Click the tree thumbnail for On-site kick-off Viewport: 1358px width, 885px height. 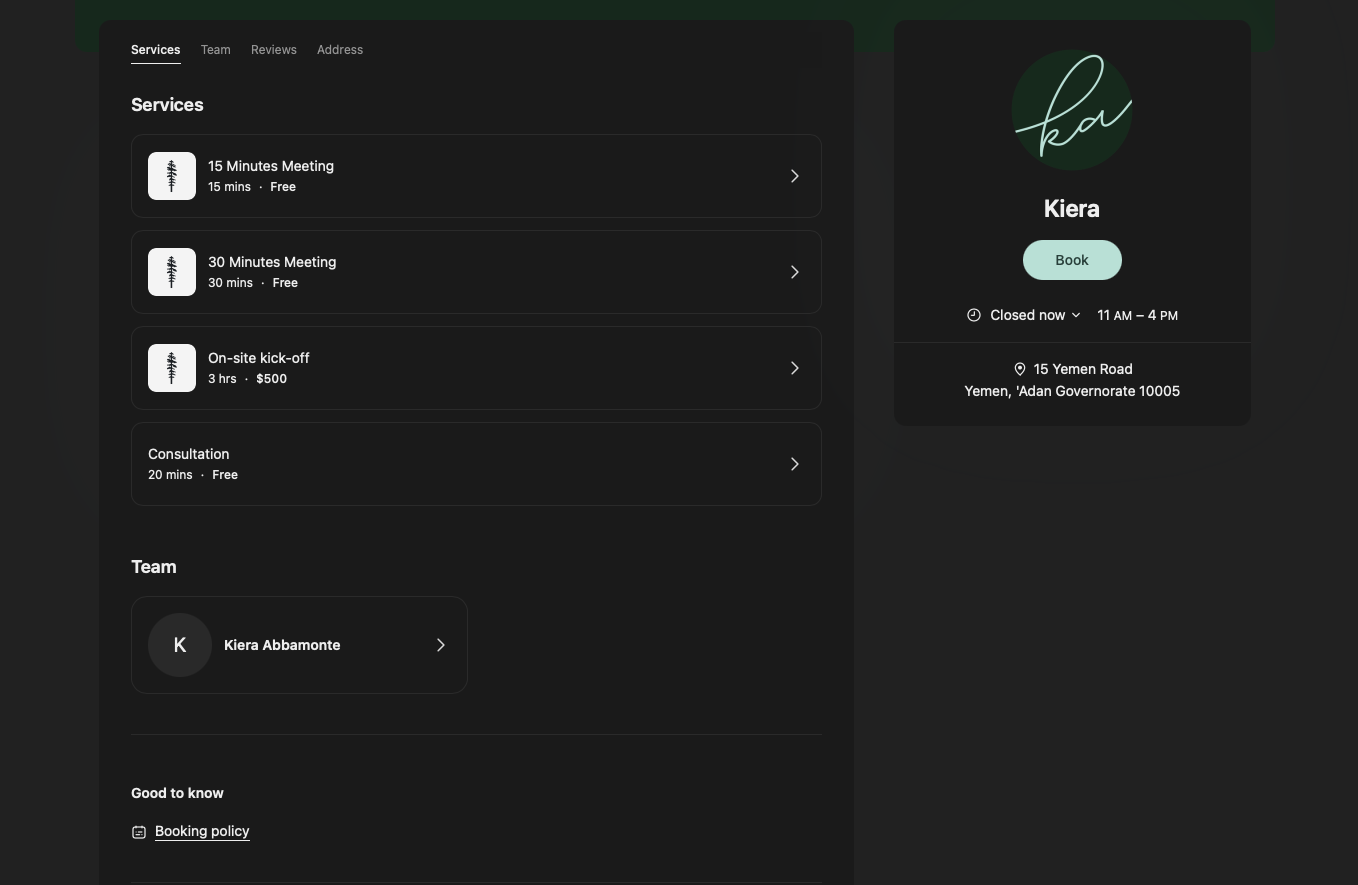171,367
